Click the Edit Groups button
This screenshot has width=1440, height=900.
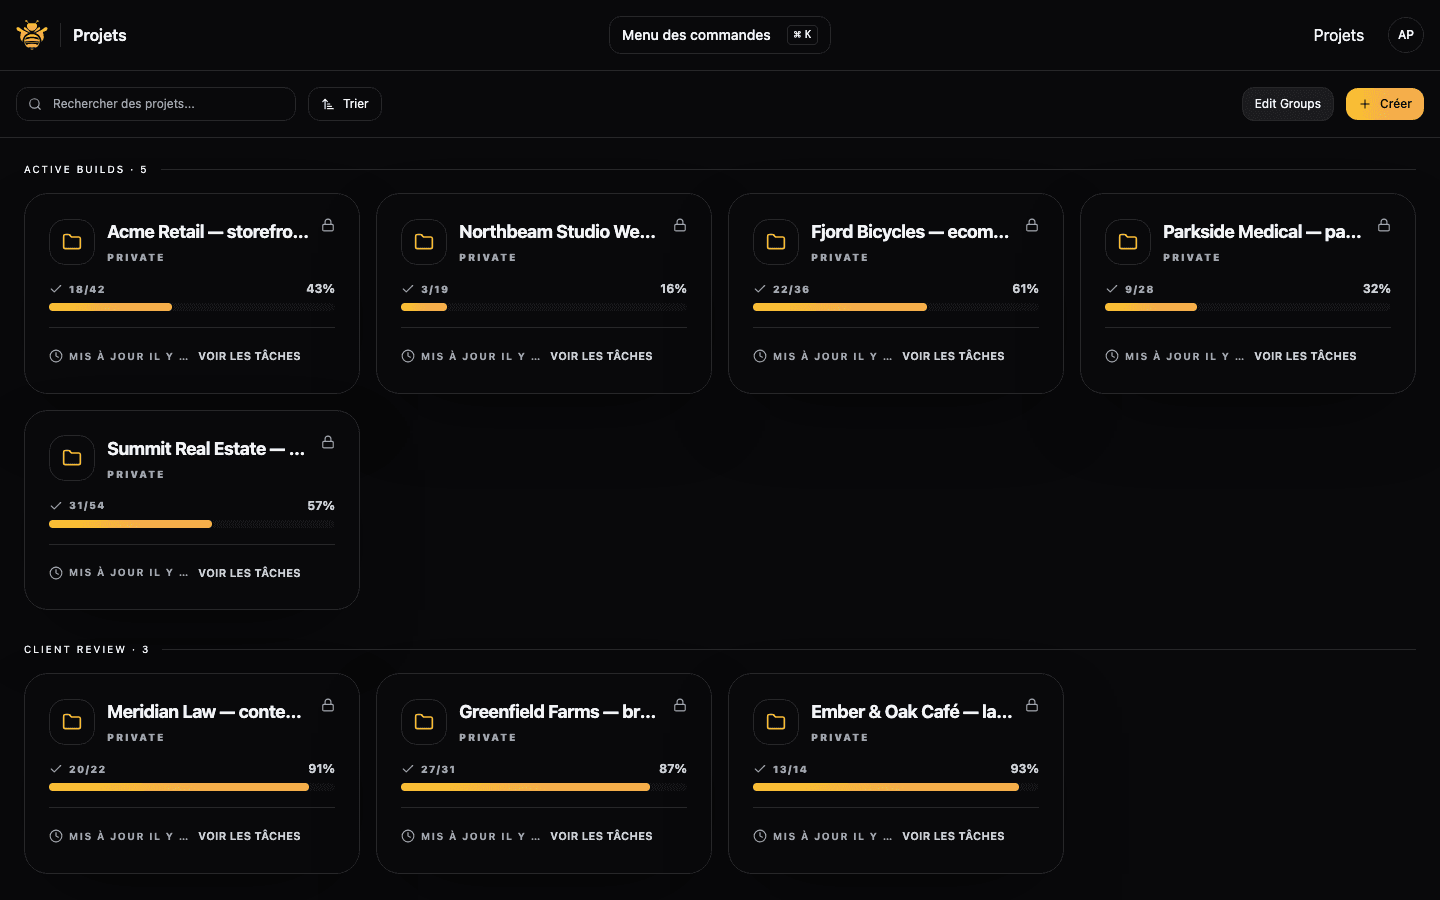point(1287,103)
